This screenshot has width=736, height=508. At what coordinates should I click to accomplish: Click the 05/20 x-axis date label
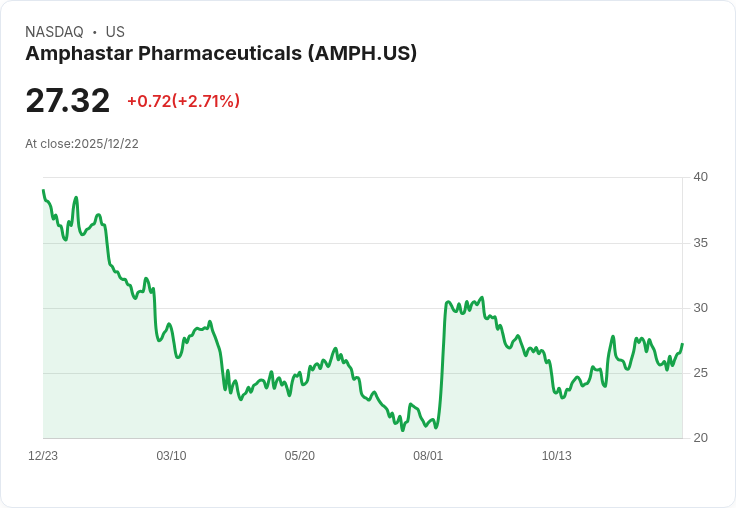click(x=299, y=455)
